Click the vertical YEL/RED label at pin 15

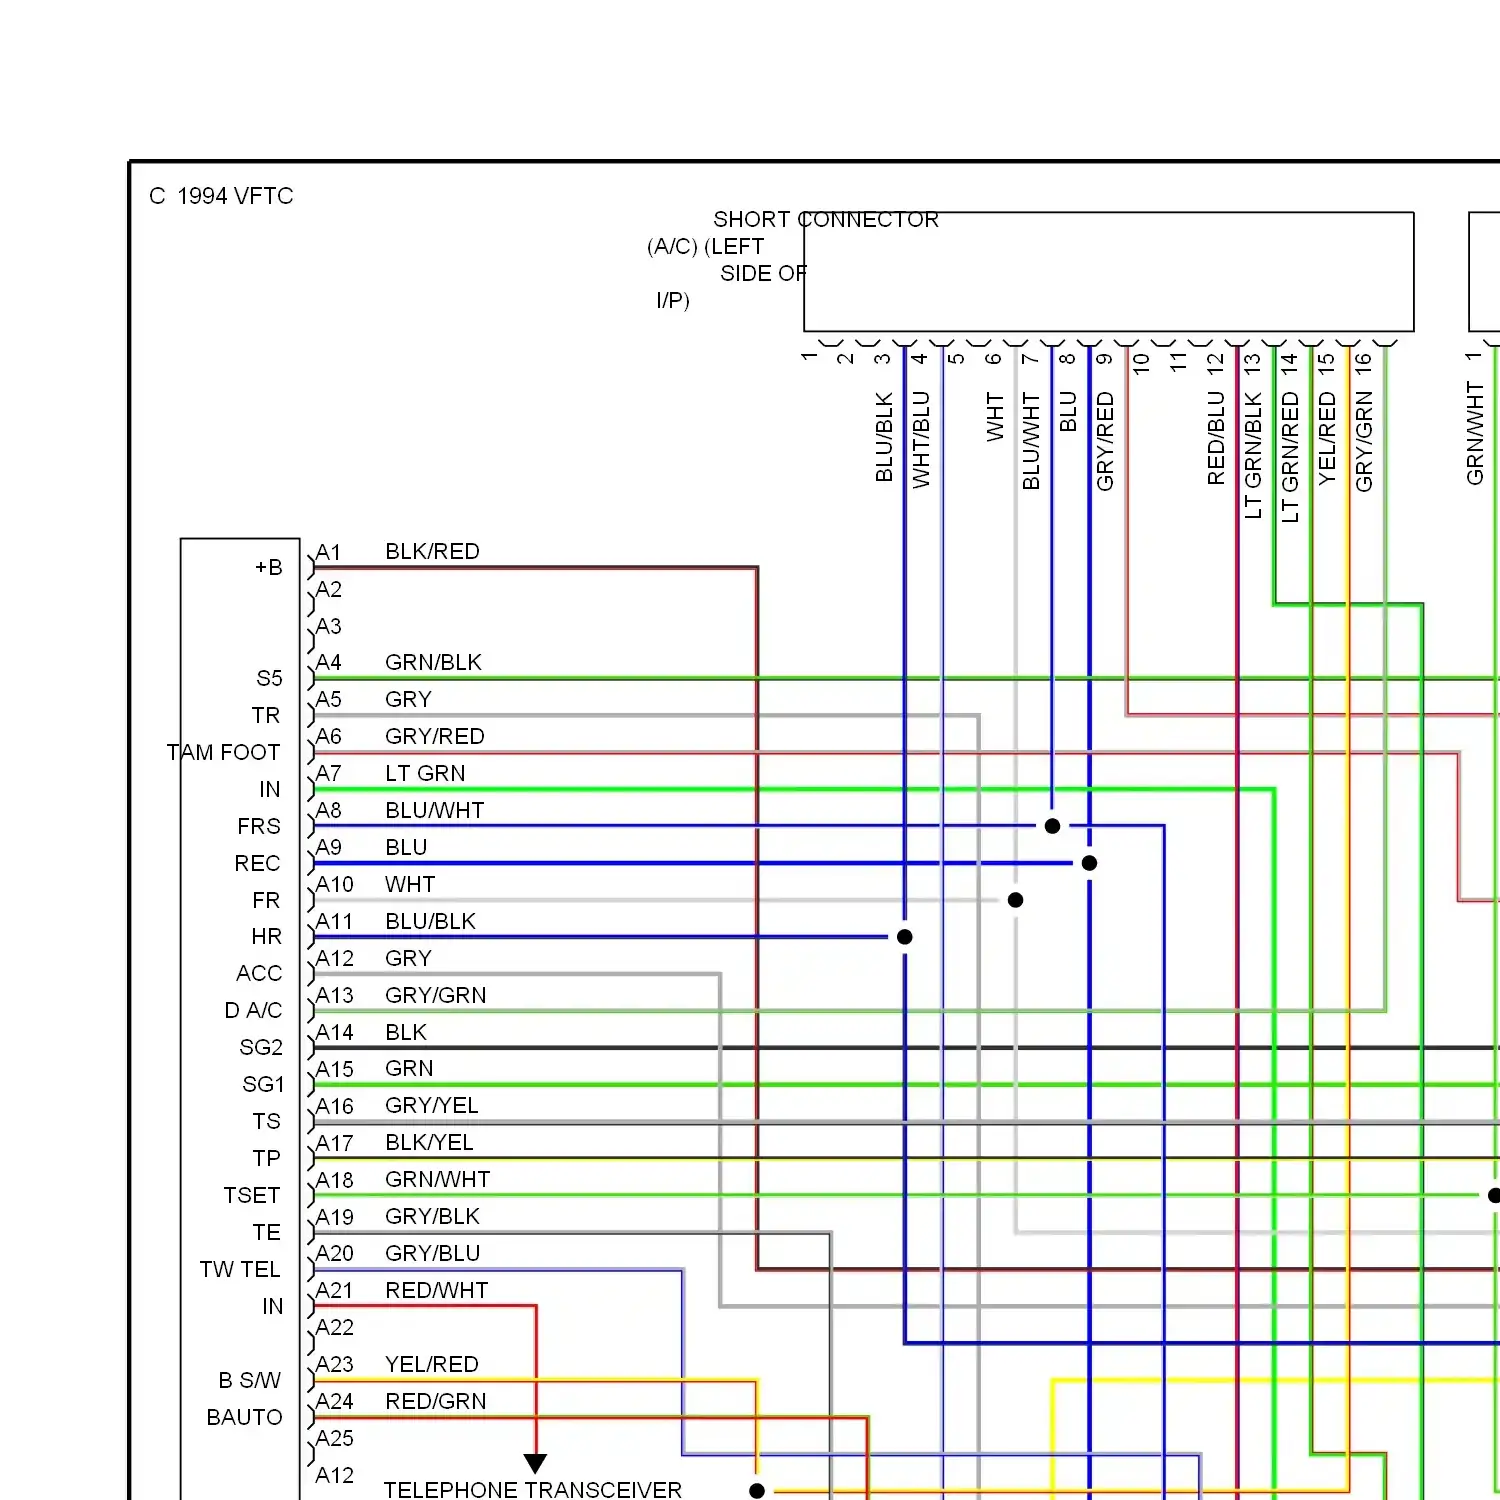coord(1327,439)
